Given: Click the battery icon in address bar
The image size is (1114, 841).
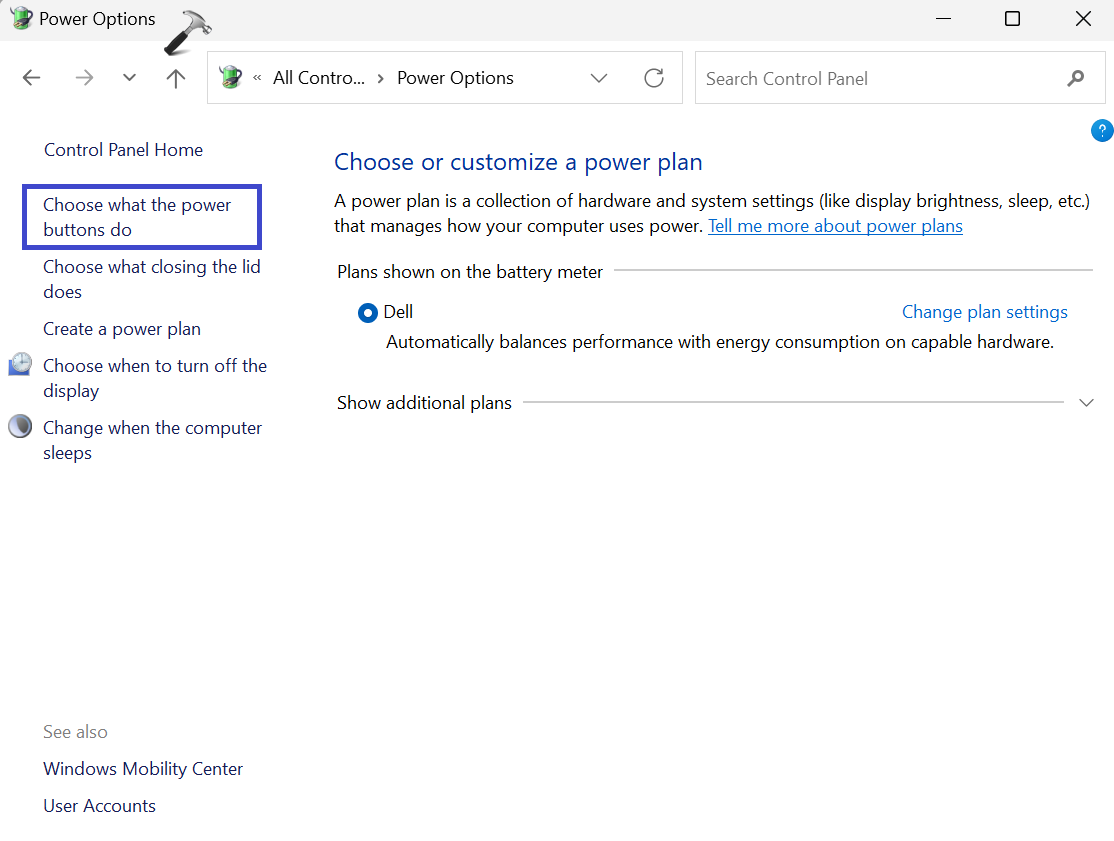Looking at the screenshot, I should 231,78.
